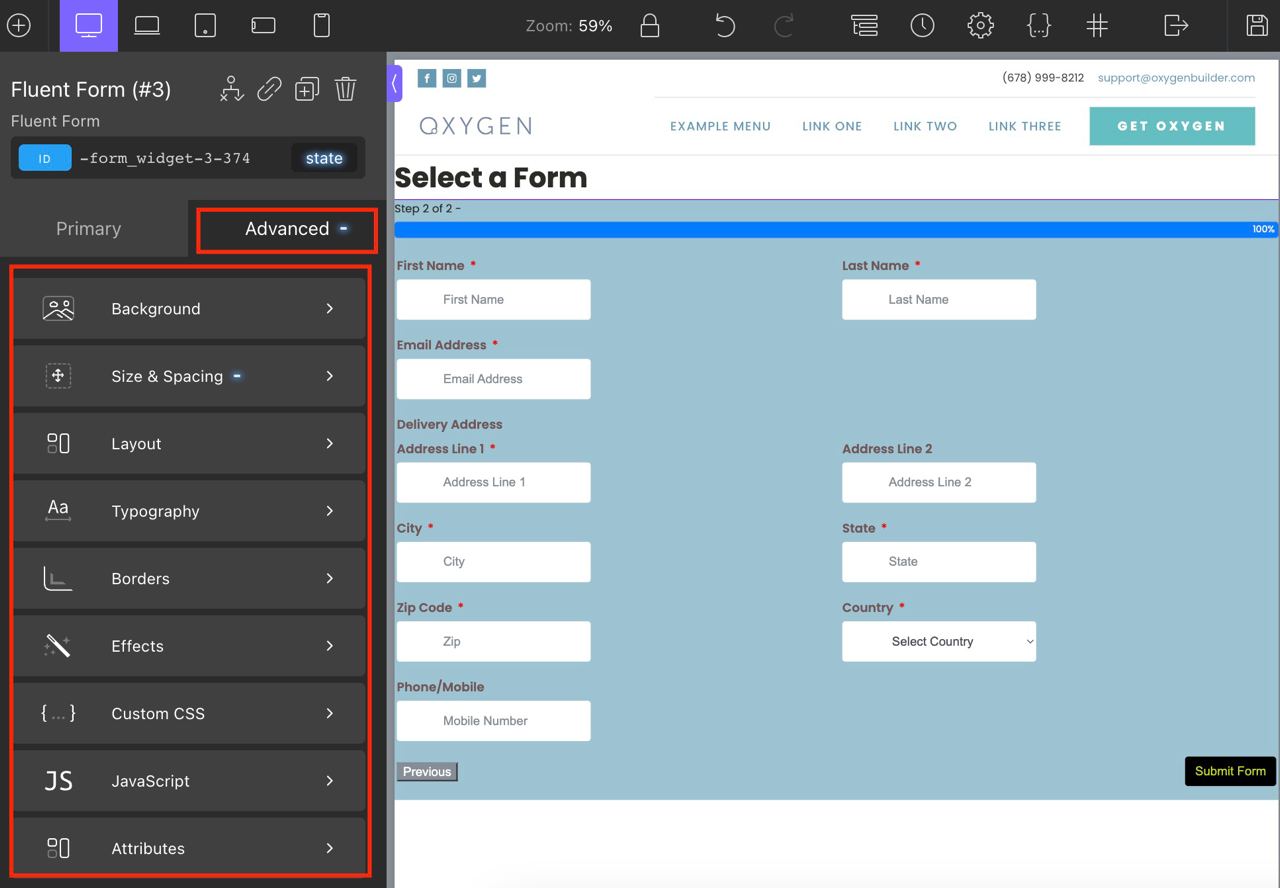Viewport: 1280px width, 888px height.
Task: Duplicate the Fluent Form element
Action: tap(306, 89)
